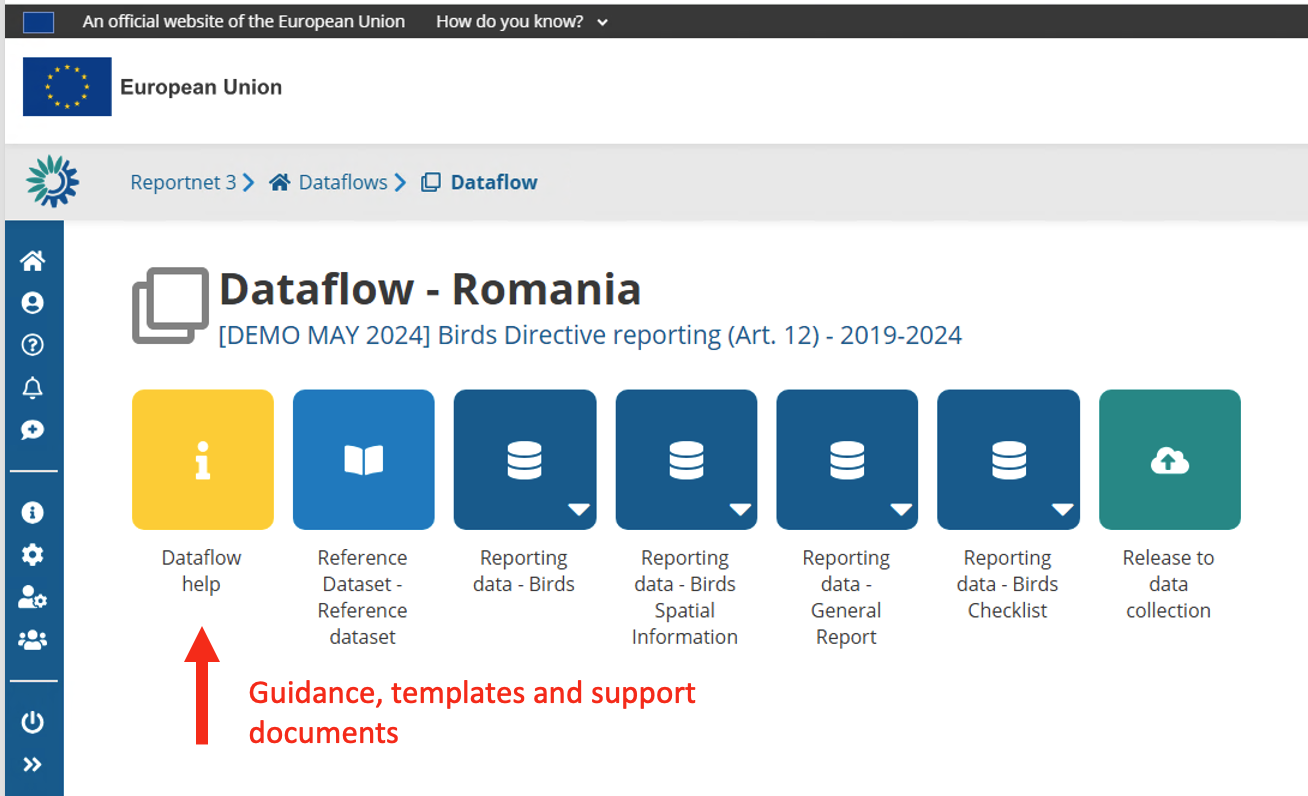
Task: Expand the sidebar with double chevron
Action: [33, 765]
